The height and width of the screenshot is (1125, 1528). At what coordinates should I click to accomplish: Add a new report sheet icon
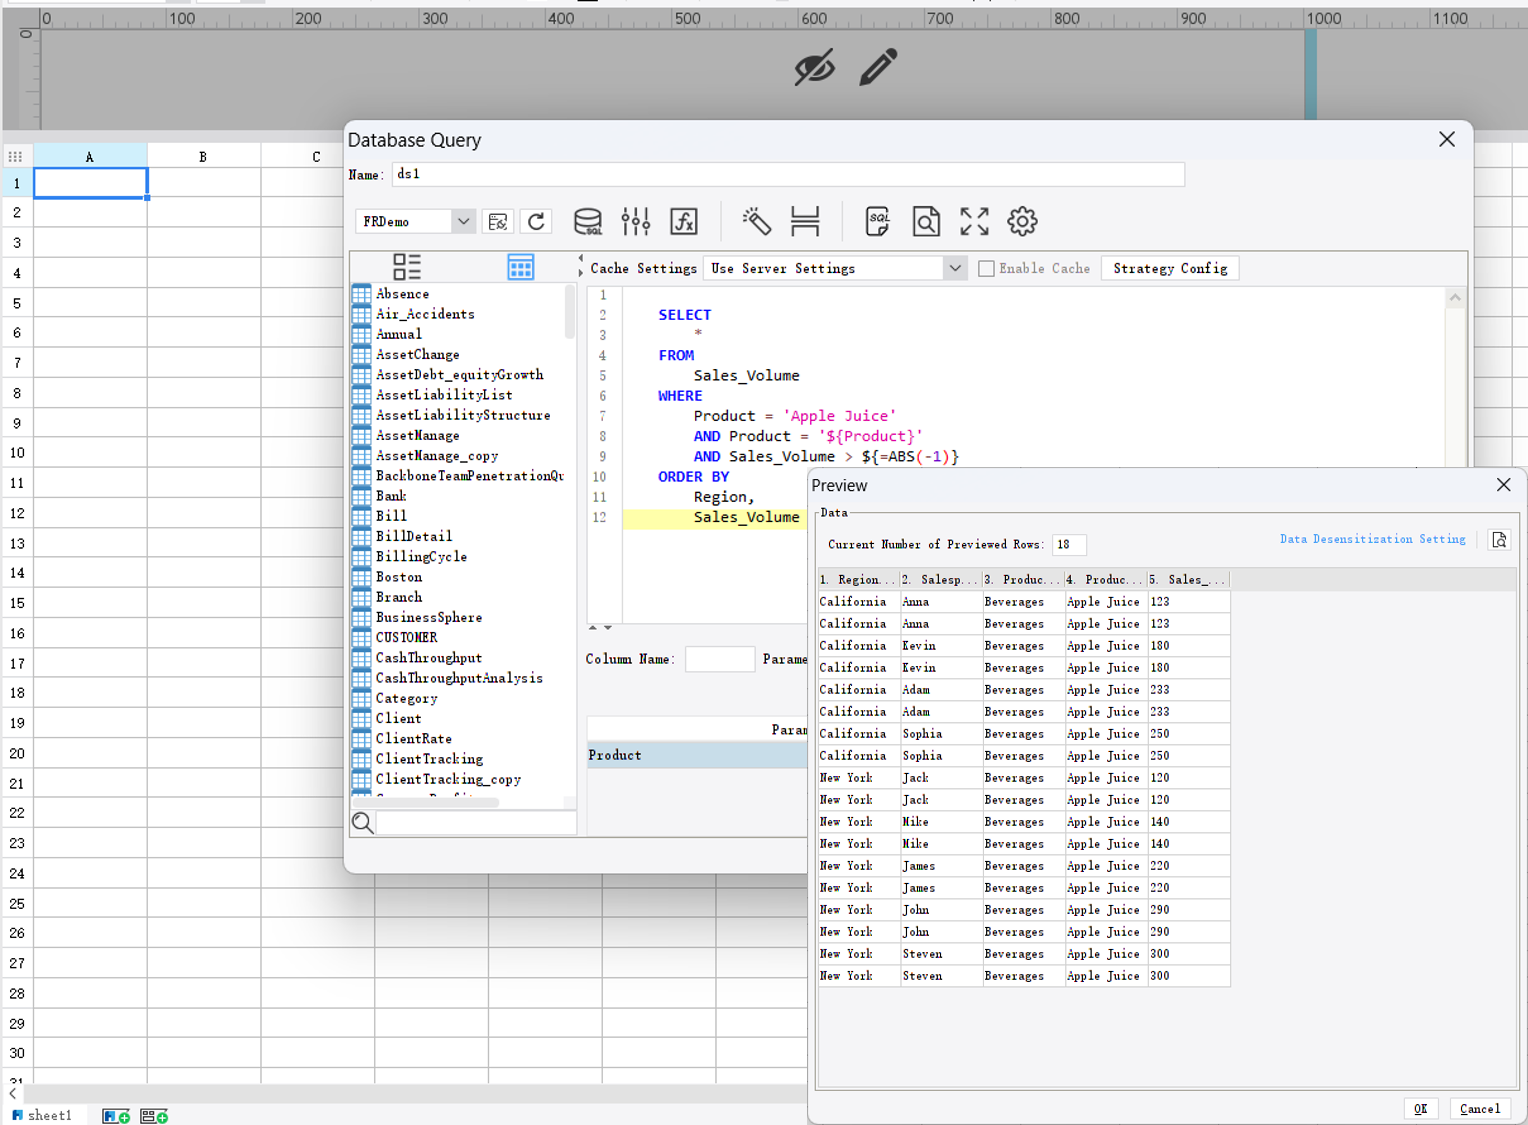point(116,1116)
